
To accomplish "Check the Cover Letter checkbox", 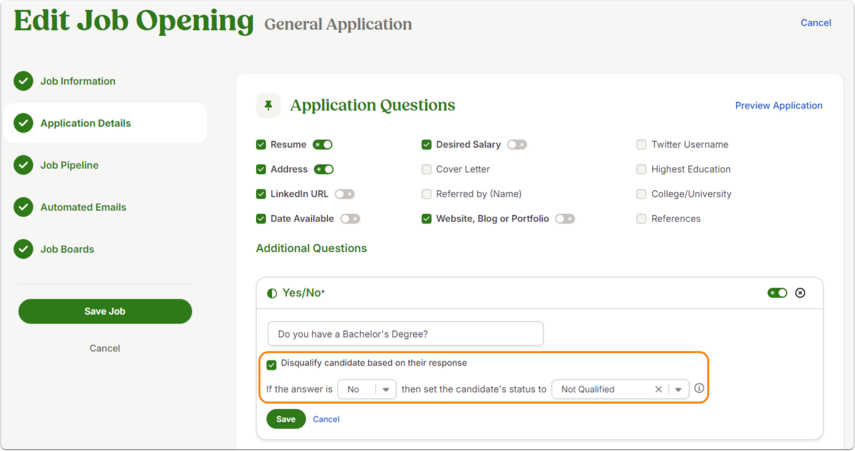I will click(x=426, y=169).
